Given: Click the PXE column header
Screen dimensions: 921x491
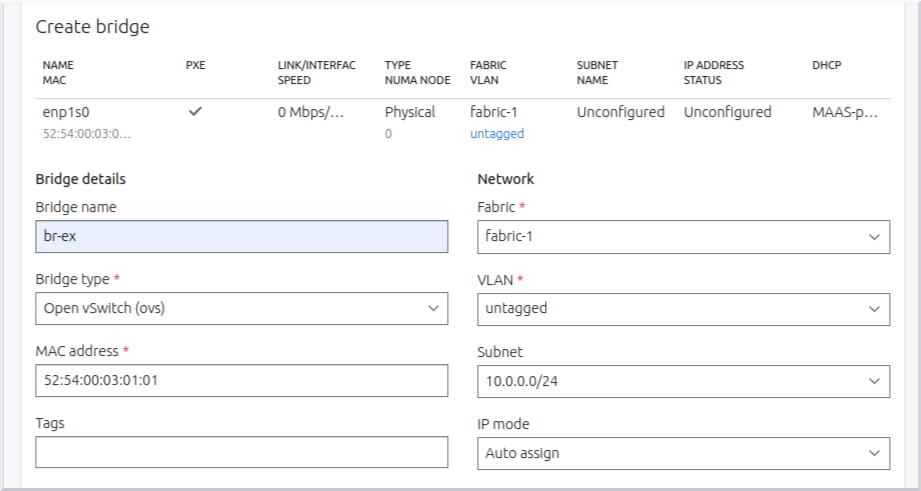Looking at the screenshot, I should click(195, 65).
